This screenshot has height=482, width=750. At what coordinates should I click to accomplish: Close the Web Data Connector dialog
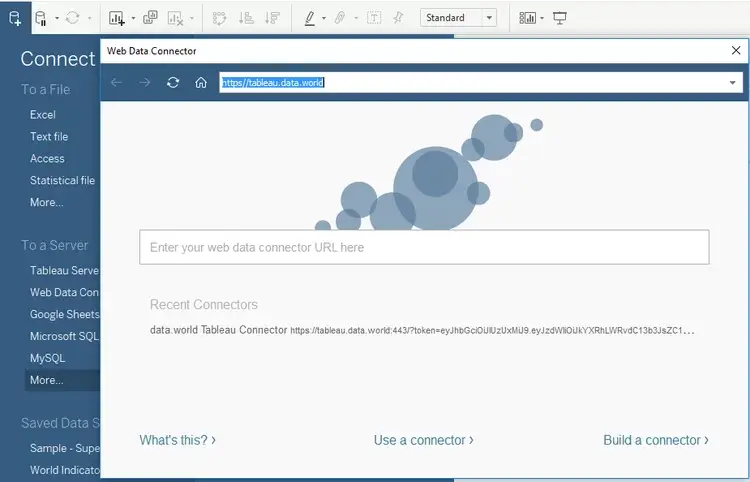pos(736,50)
